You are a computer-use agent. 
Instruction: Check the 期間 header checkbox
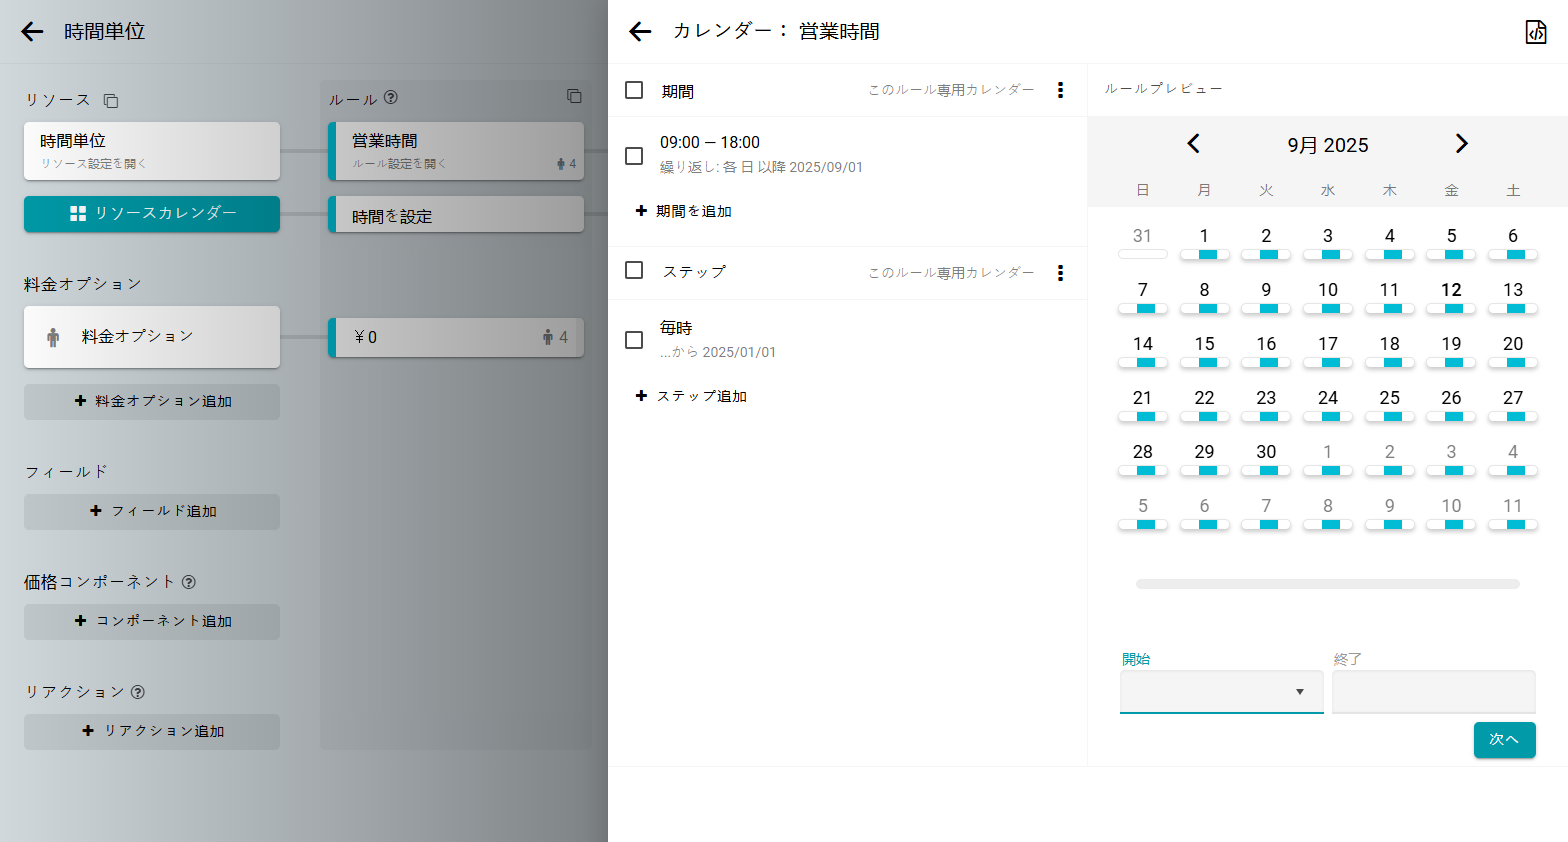[634, 90]
